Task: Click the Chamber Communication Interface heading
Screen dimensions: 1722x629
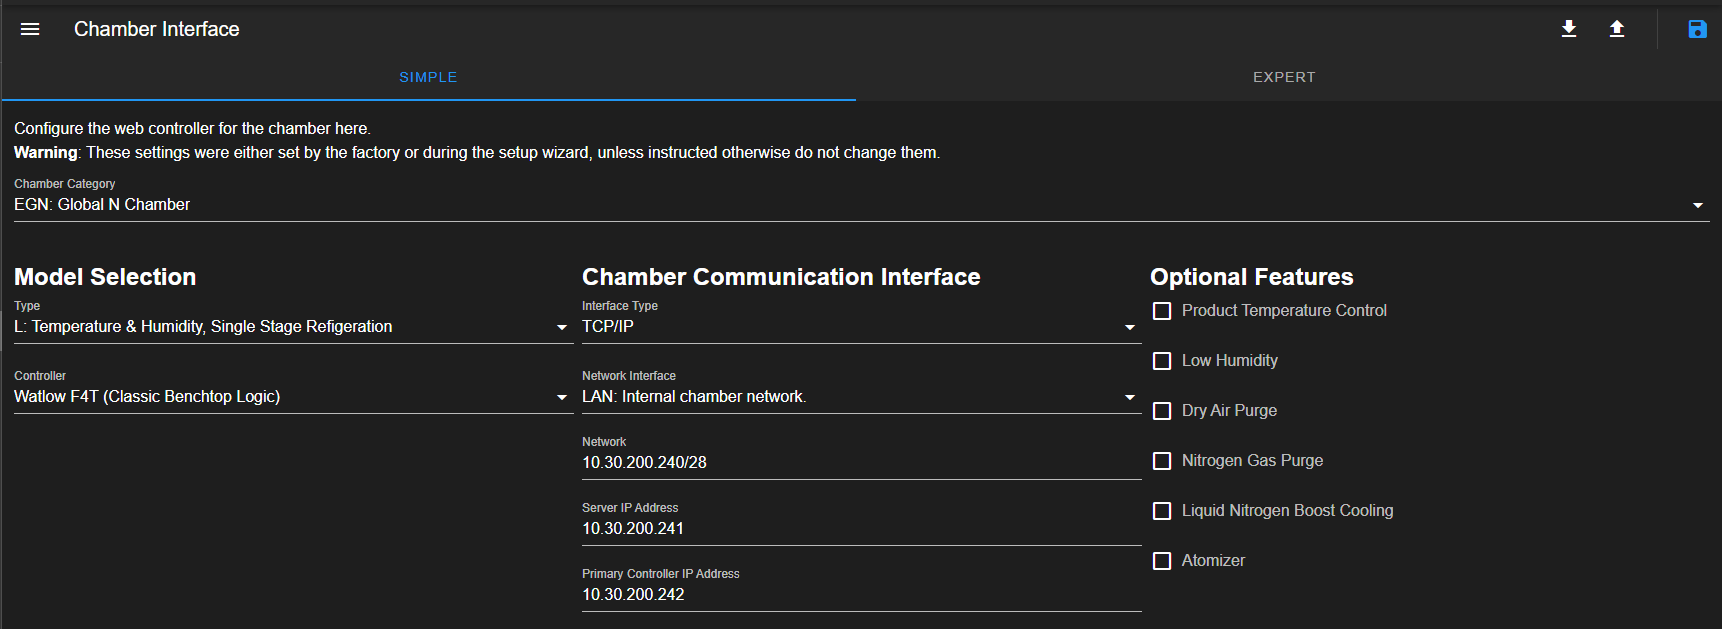Action: click(781, 277)
